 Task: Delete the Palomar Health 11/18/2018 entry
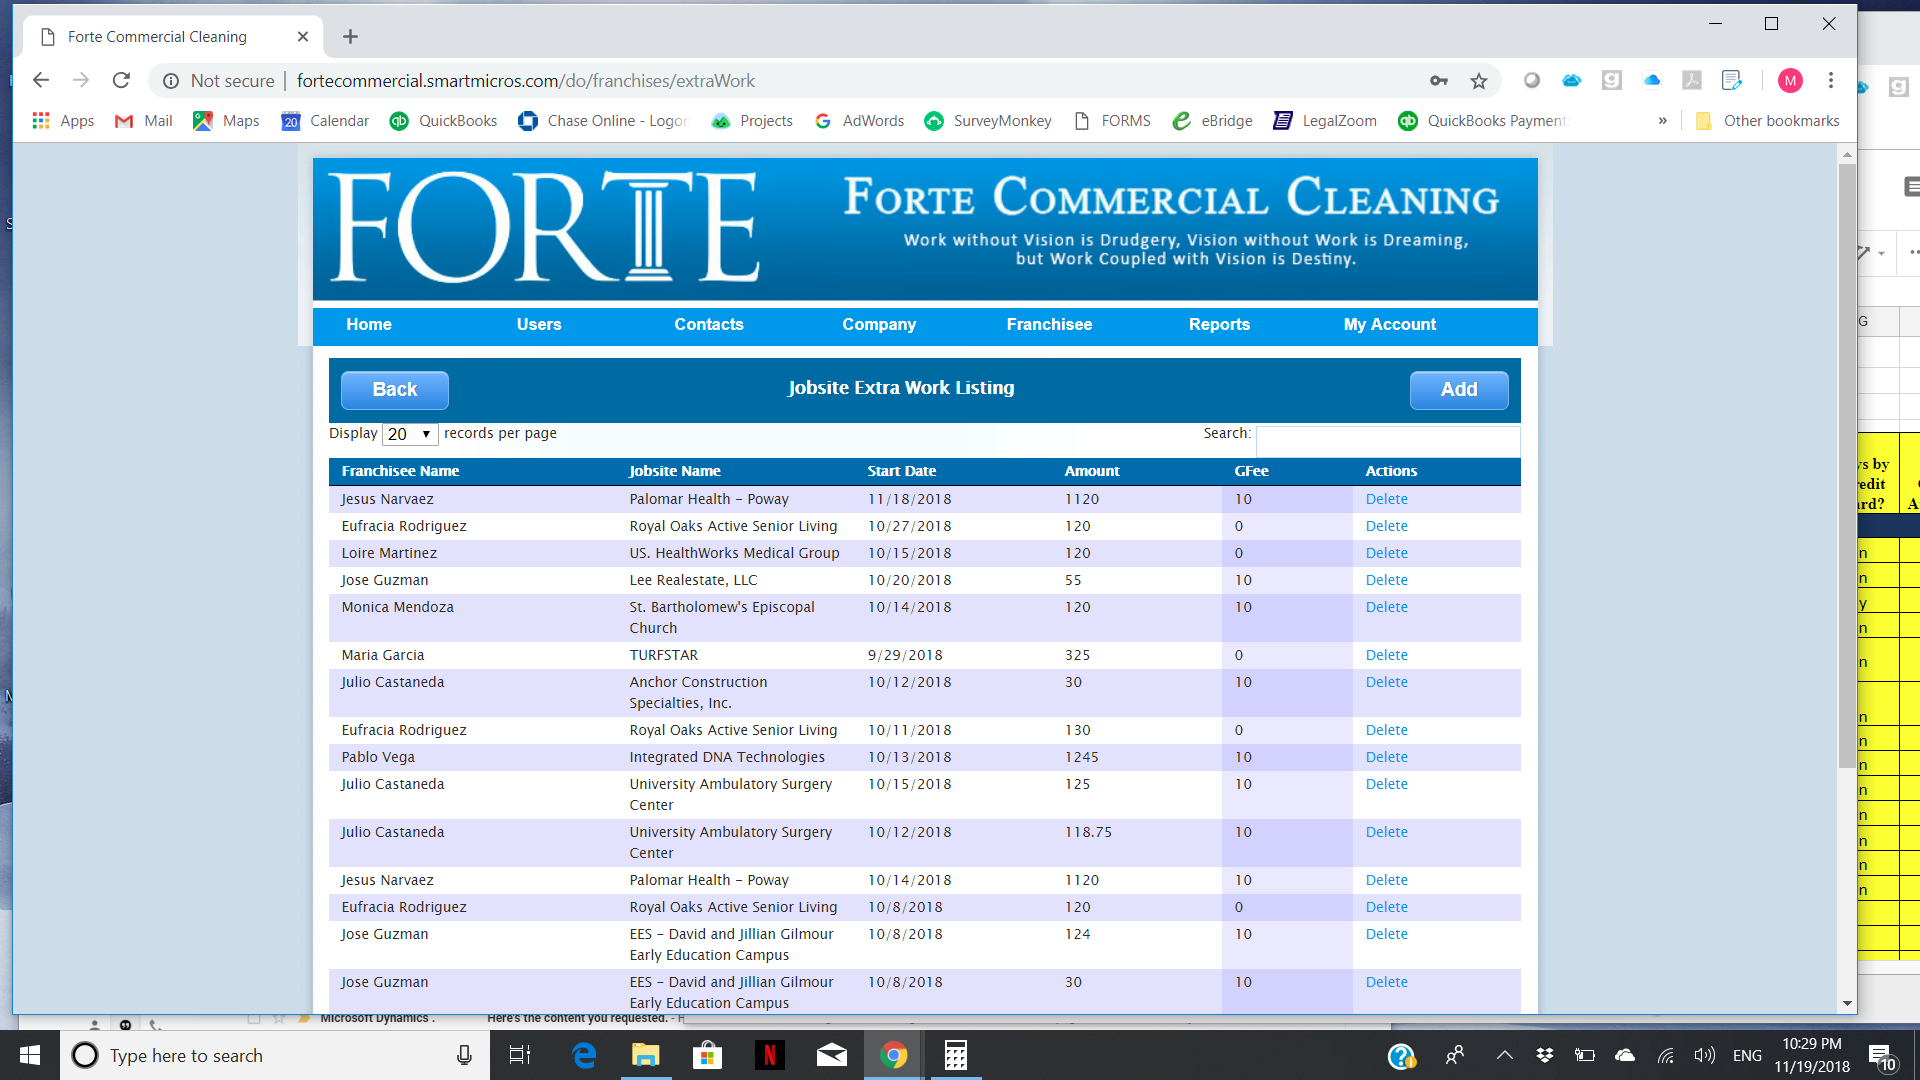[1386, 499]
